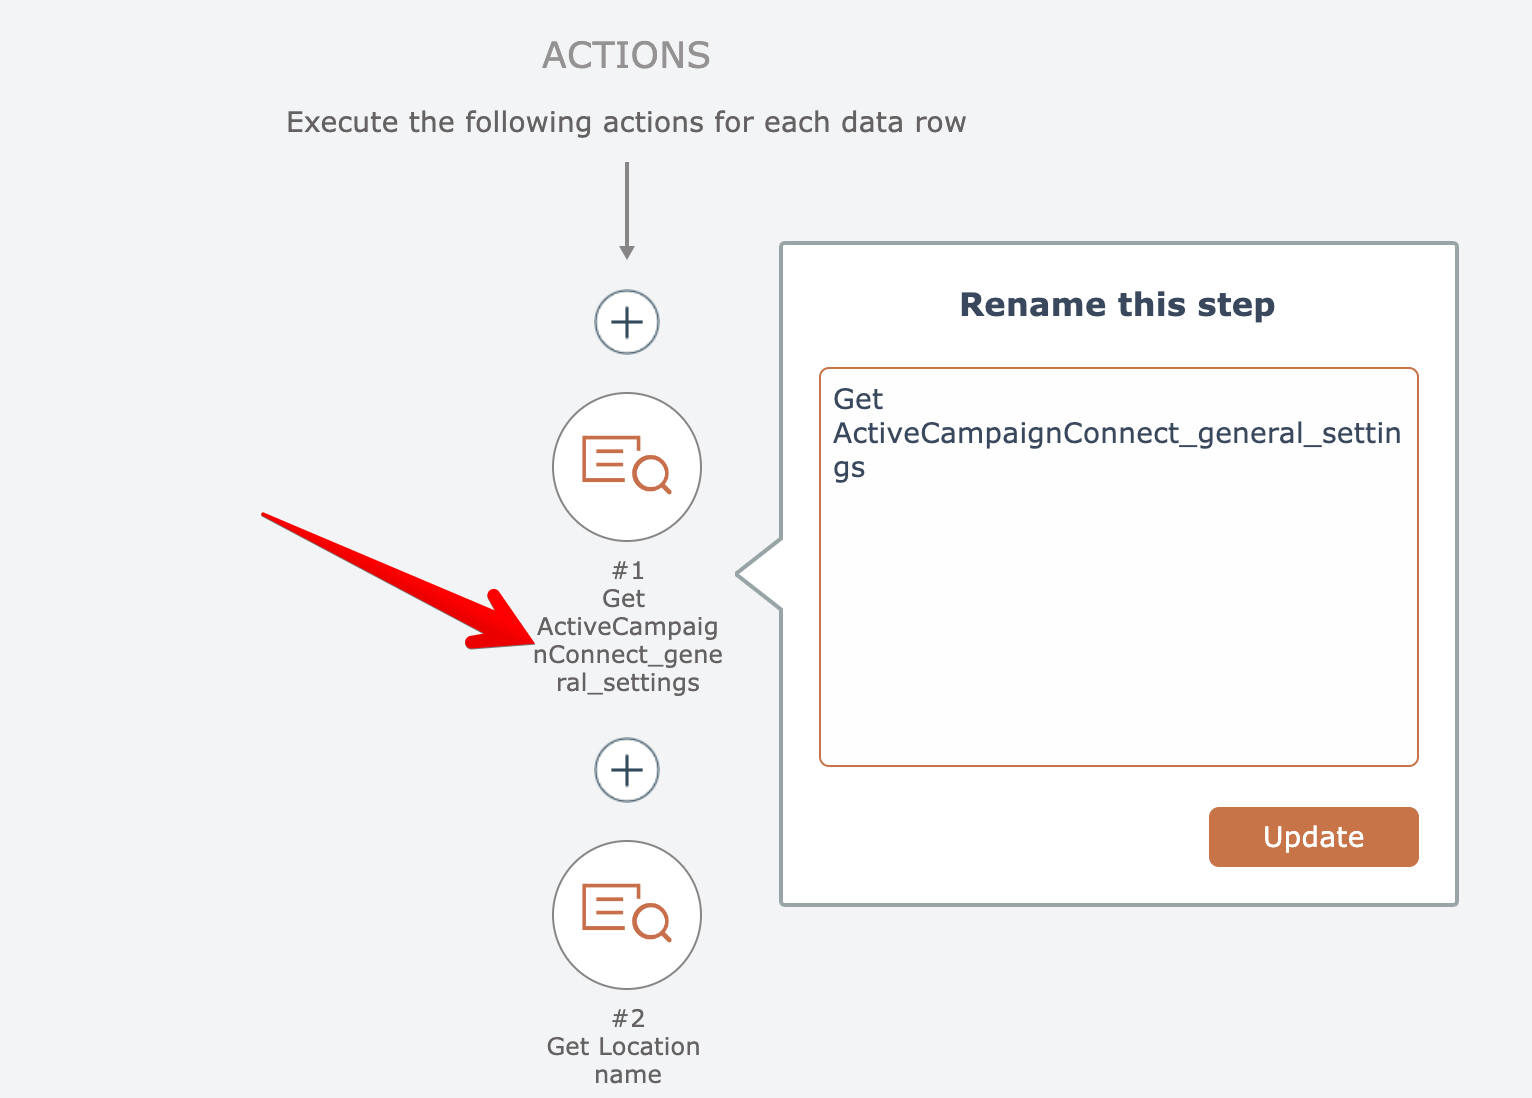This screenshot has height=1098, width=1532.
Task: Click the ACTIONS section heading
Action: [x=626, y=56]
